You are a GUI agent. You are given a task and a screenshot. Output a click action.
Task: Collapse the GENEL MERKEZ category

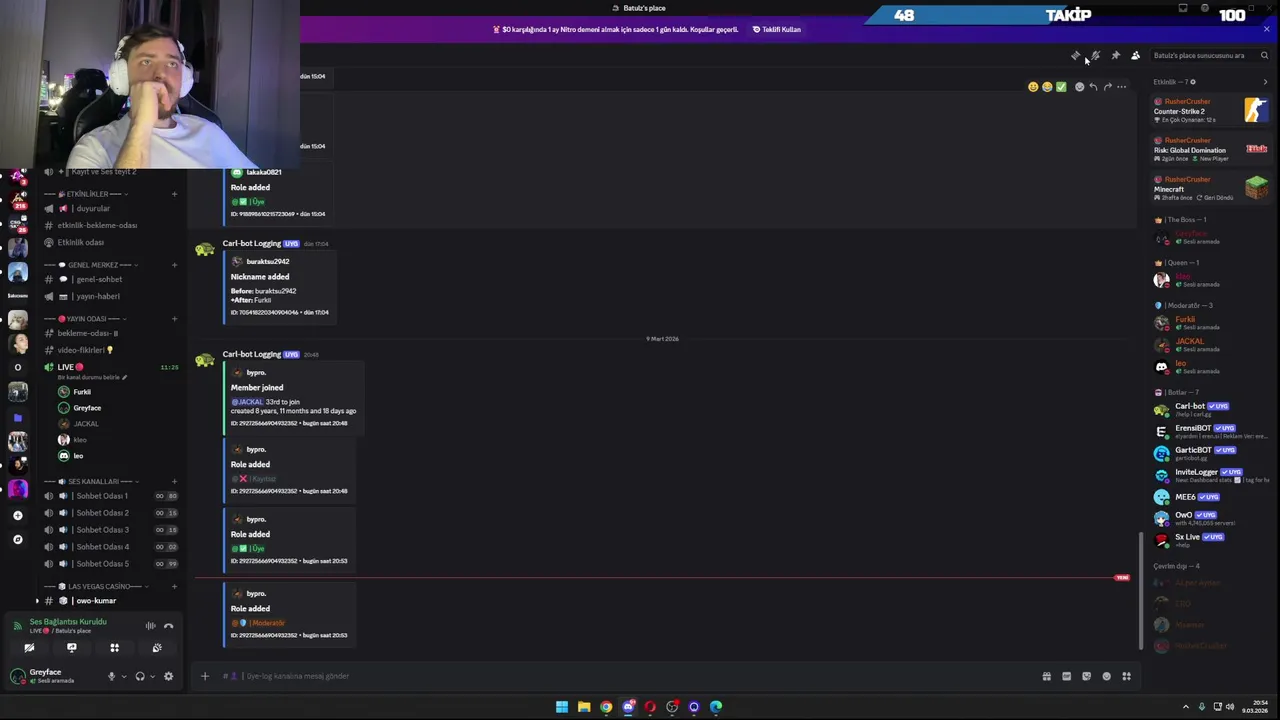pyautogui.click(x=91, y=265)
